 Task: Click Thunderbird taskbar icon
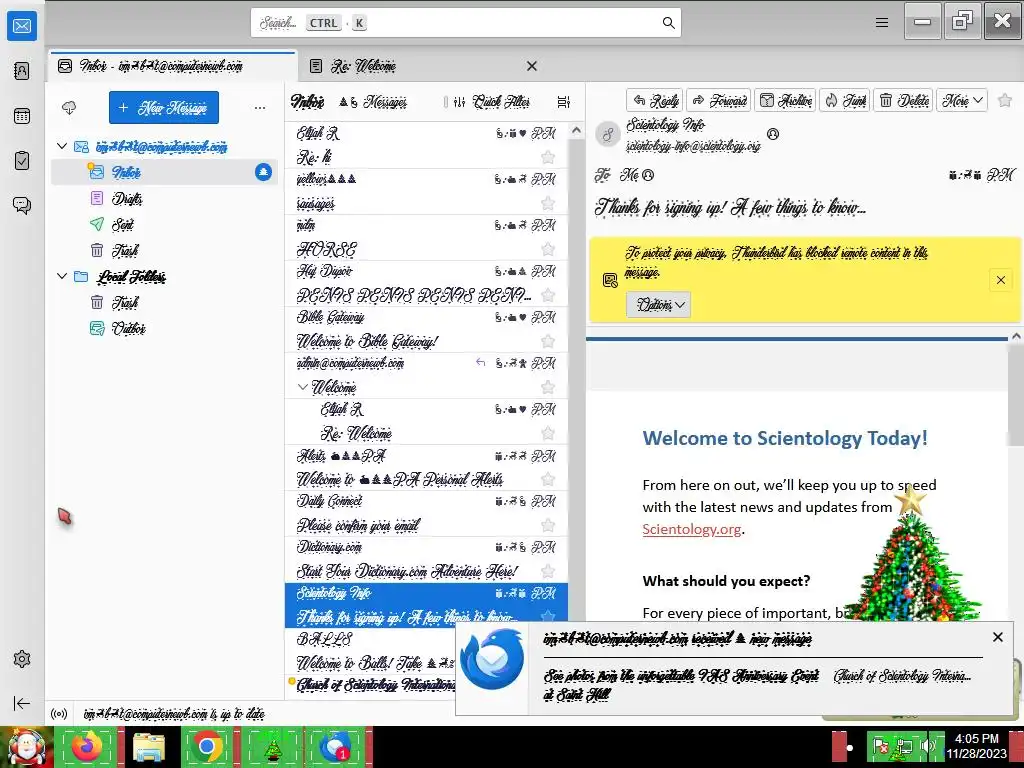[x=335, y=746]
